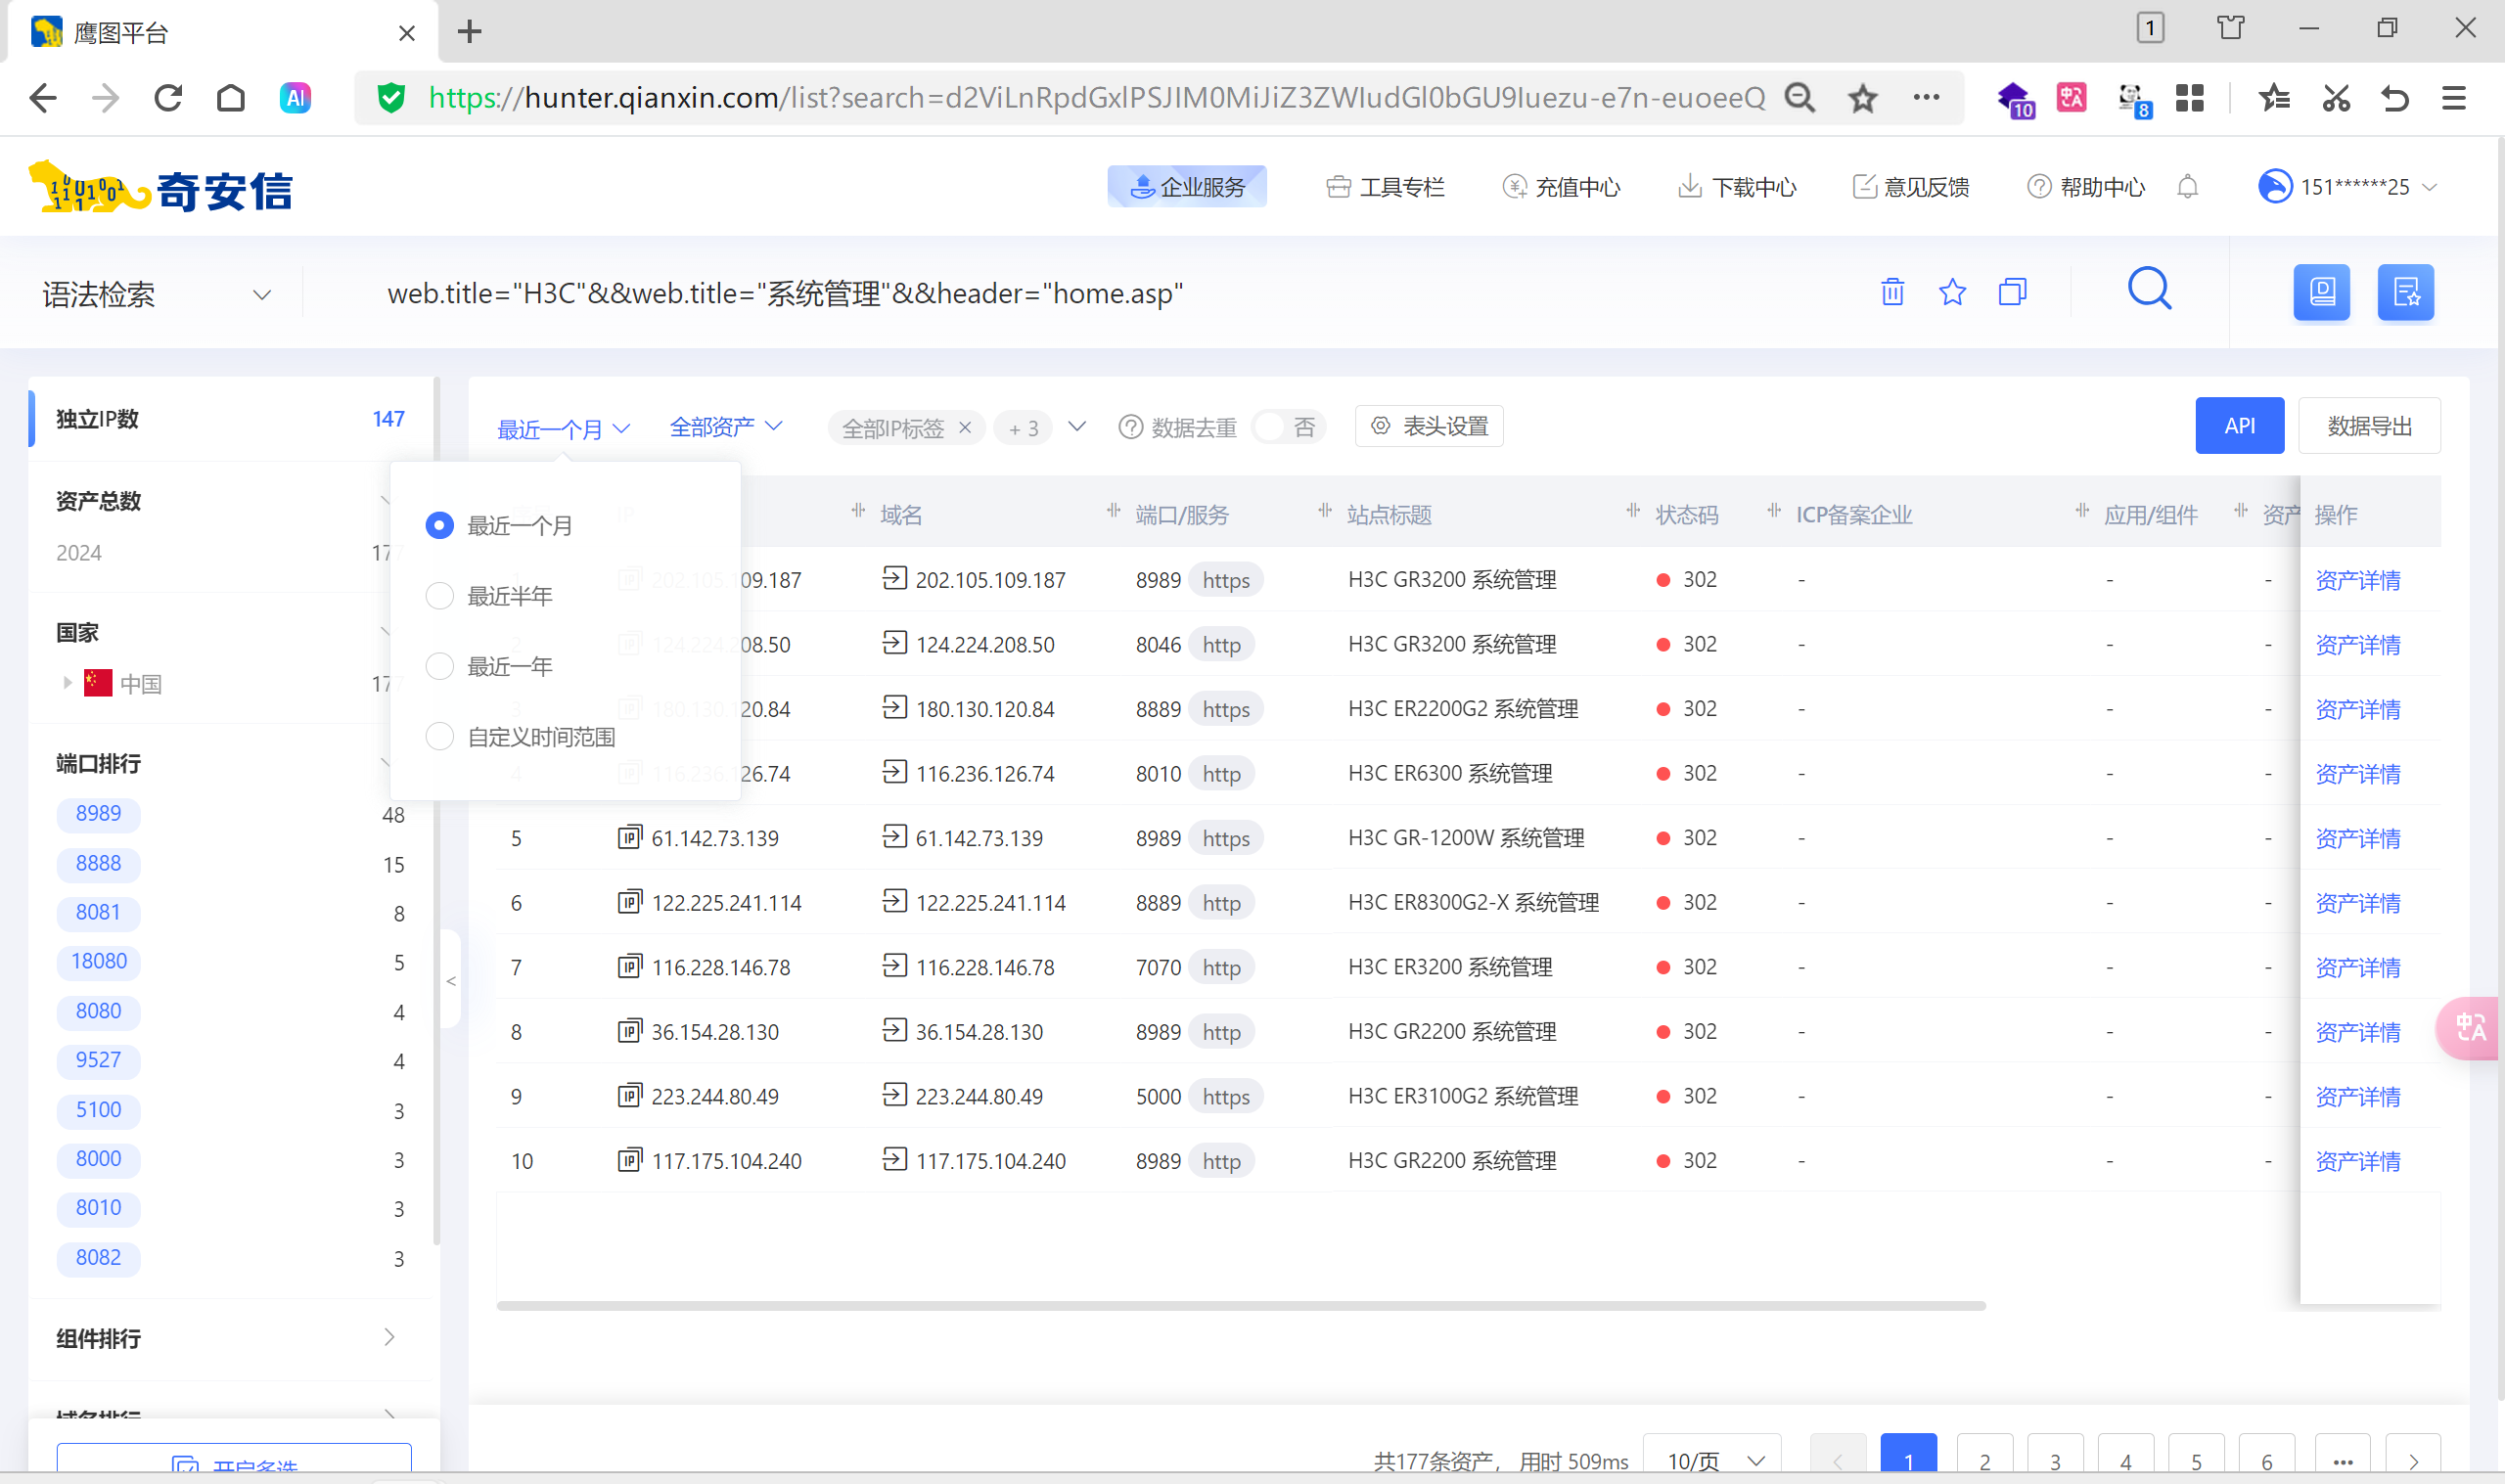The width and height of the screenshot is (2505, 1484).
Task: Star the current search query as favorite
Action: coord(1952,292)
